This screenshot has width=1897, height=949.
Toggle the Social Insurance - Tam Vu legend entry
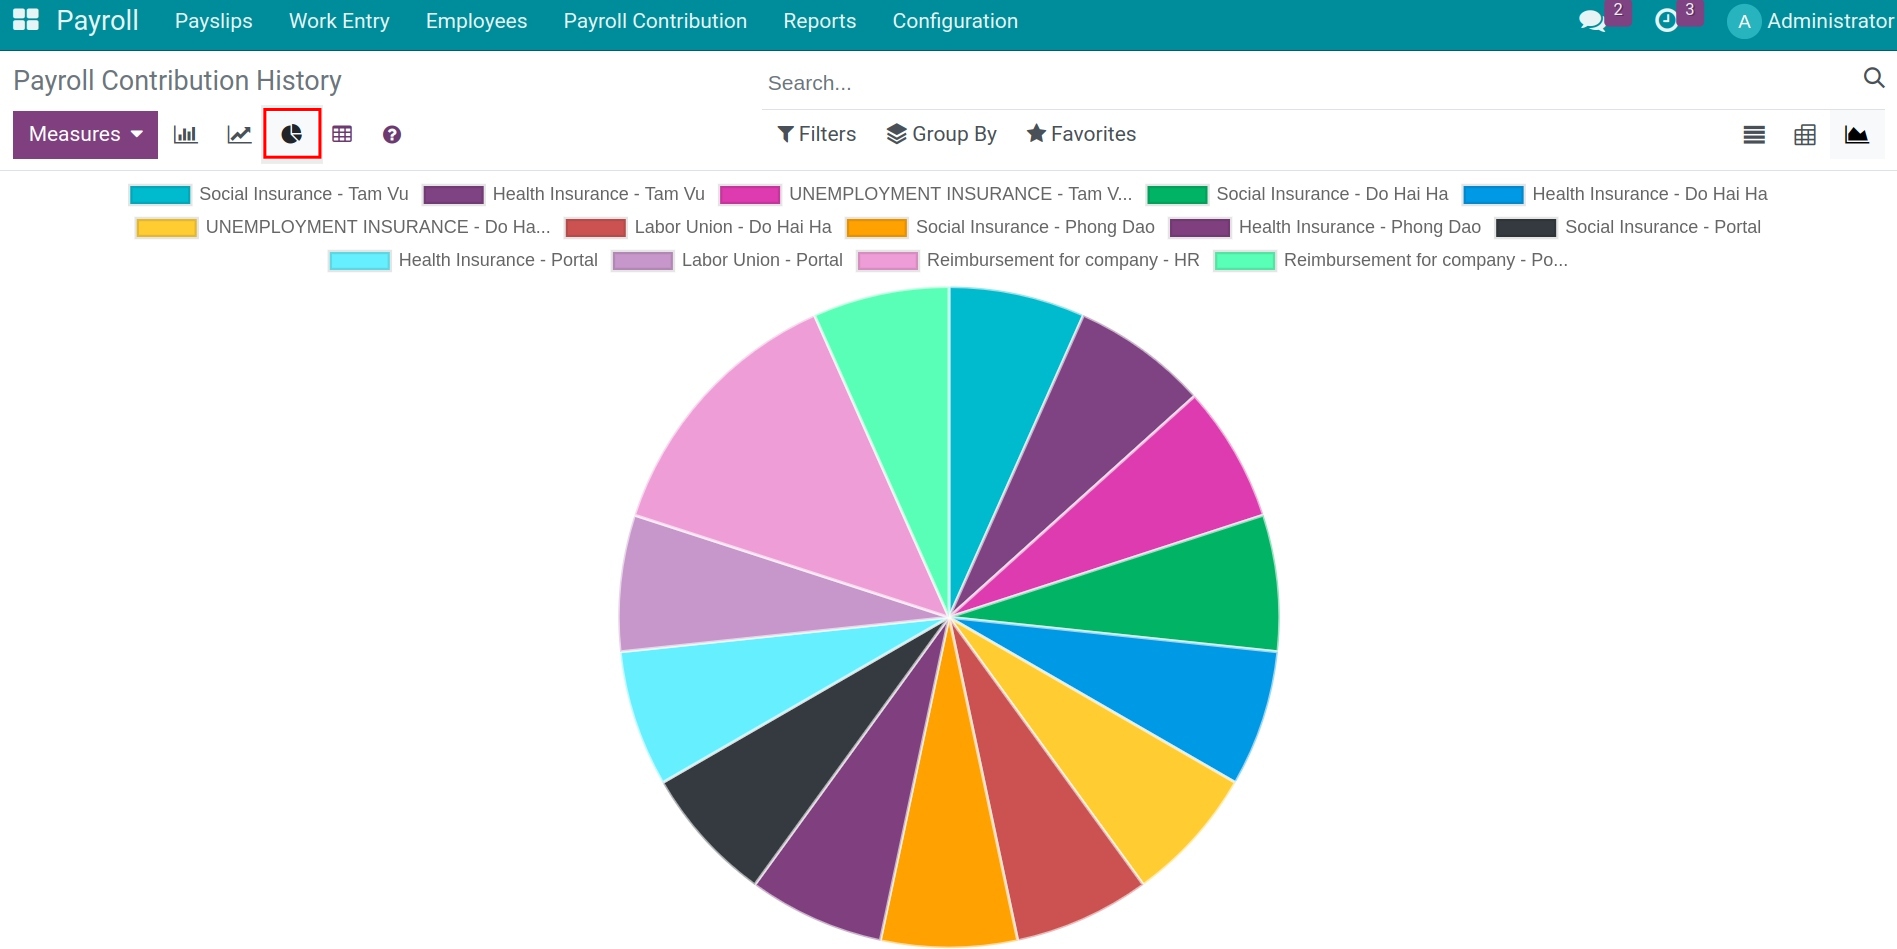click(x=303, y=194)
